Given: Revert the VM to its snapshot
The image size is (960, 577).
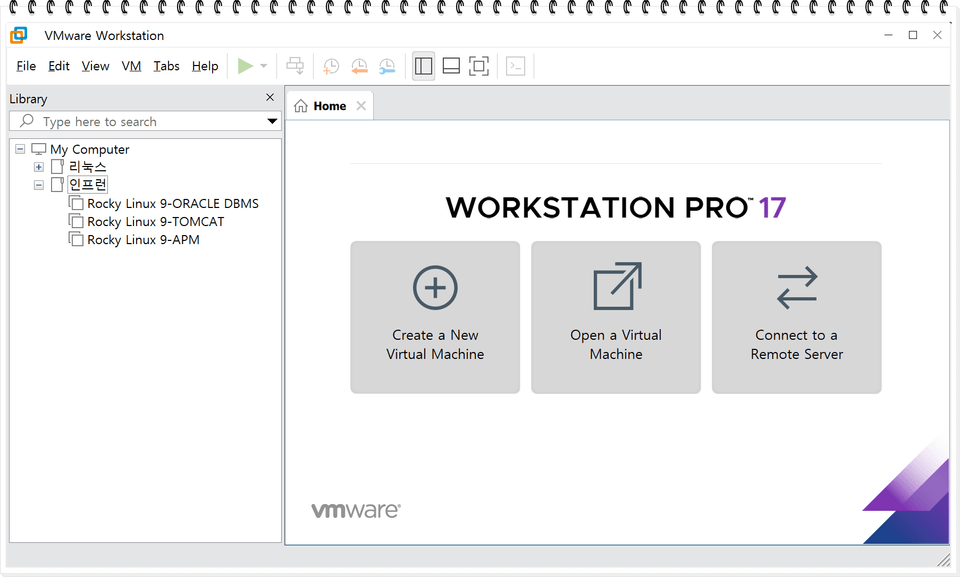Looking at the screenshot, I should [x=359, y=66].
